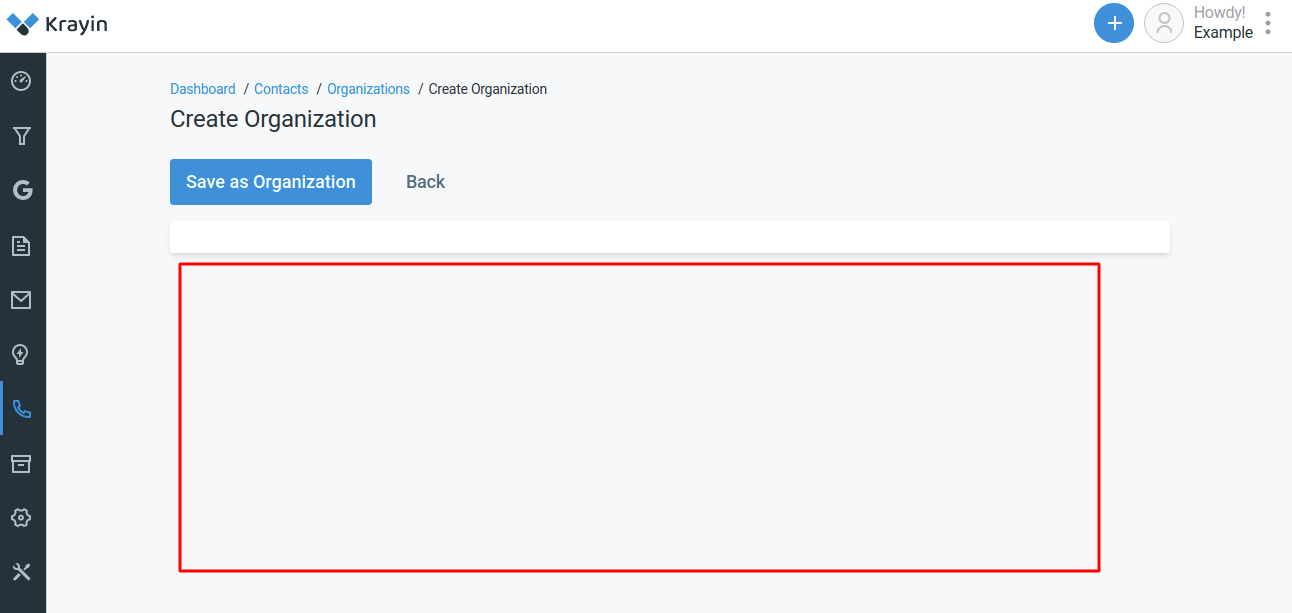Open the Quotes icon in sidebar
This screenshot has width=1292, height=613.
coord(22,190)
